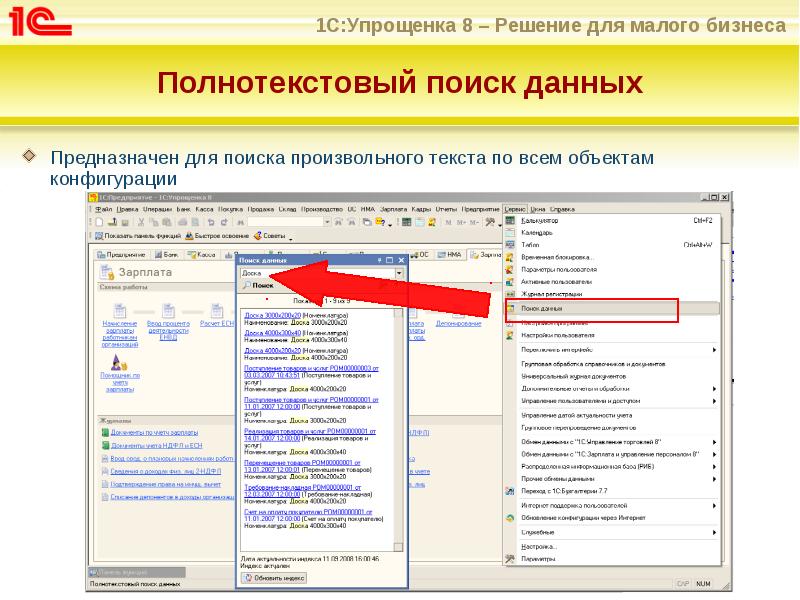The height and width of the screenshot is (600, 800).
Task: Click the Undo toolbar icon
Action: click(211, 222)
